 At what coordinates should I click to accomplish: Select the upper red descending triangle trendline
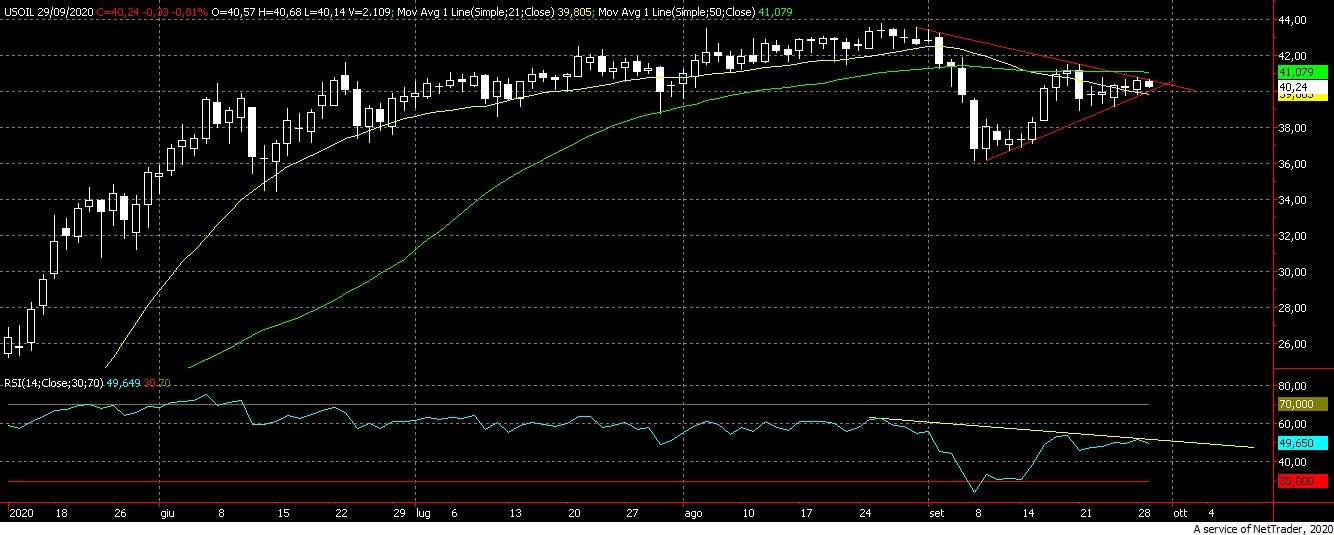coord(1055,58)
